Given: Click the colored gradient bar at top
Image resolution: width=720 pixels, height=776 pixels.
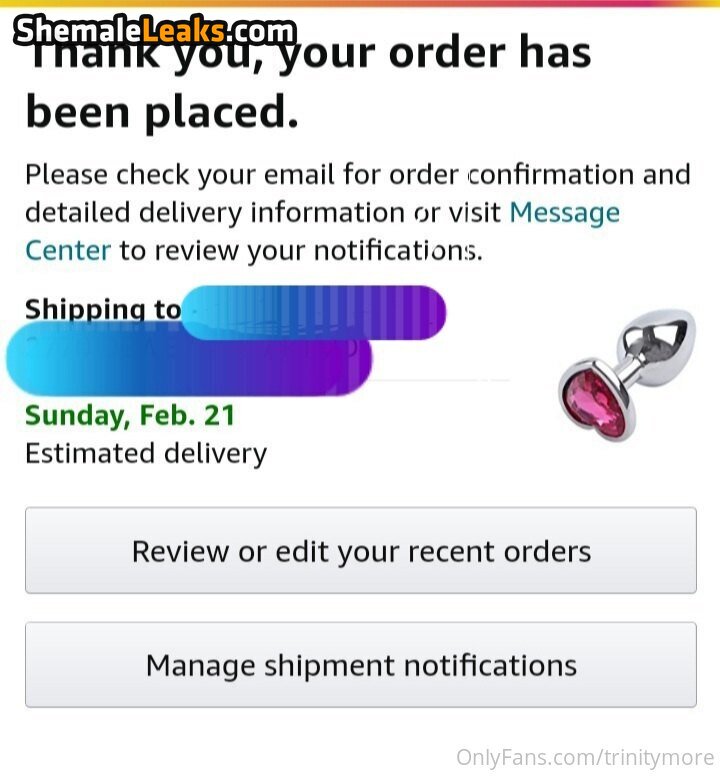Looking at the screenshot, I should (x=500, y=3).
